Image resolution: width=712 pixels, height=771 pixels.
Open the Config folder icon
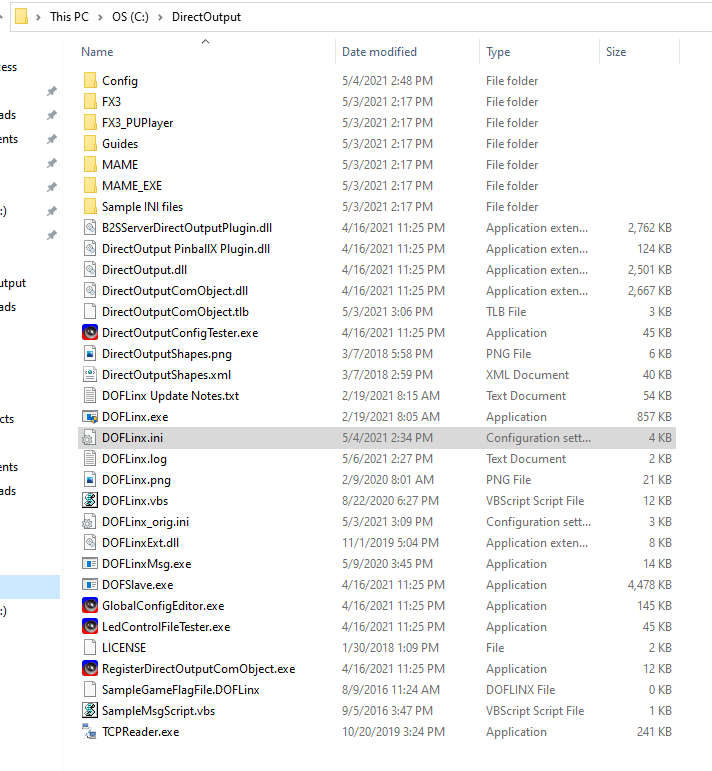point(90,81)
